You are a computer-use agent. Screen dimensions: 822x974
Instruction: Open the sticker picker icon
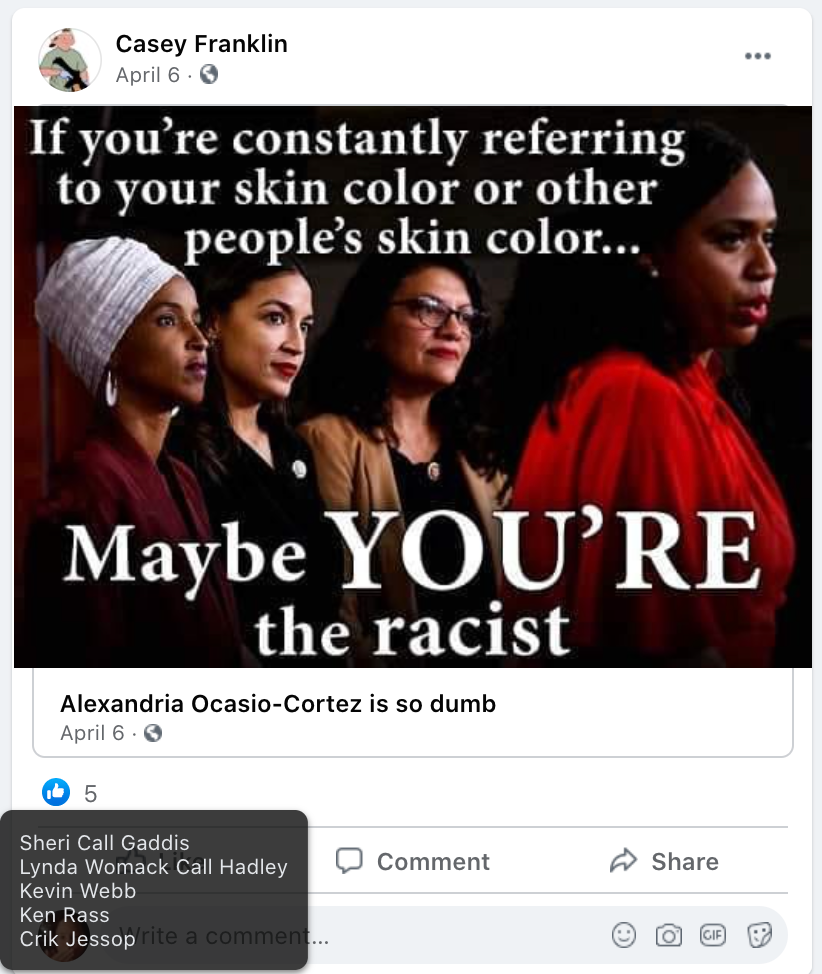point(759,934)
